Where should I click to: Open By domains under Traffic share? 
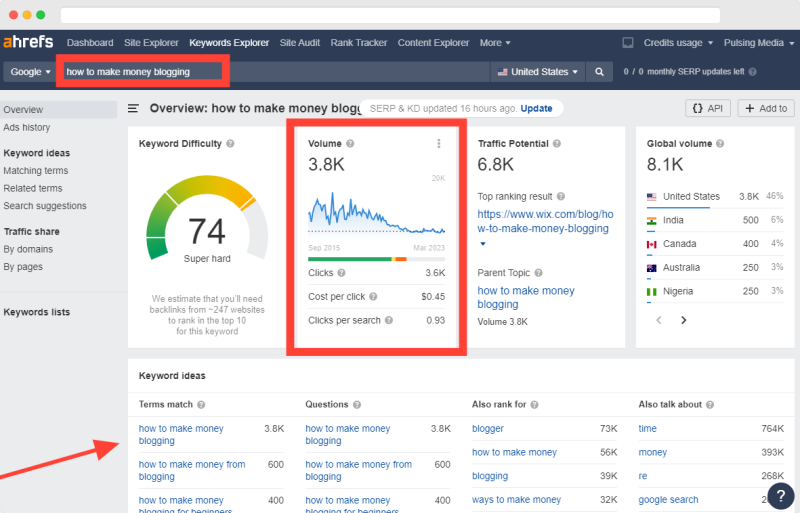coord(28,249)
